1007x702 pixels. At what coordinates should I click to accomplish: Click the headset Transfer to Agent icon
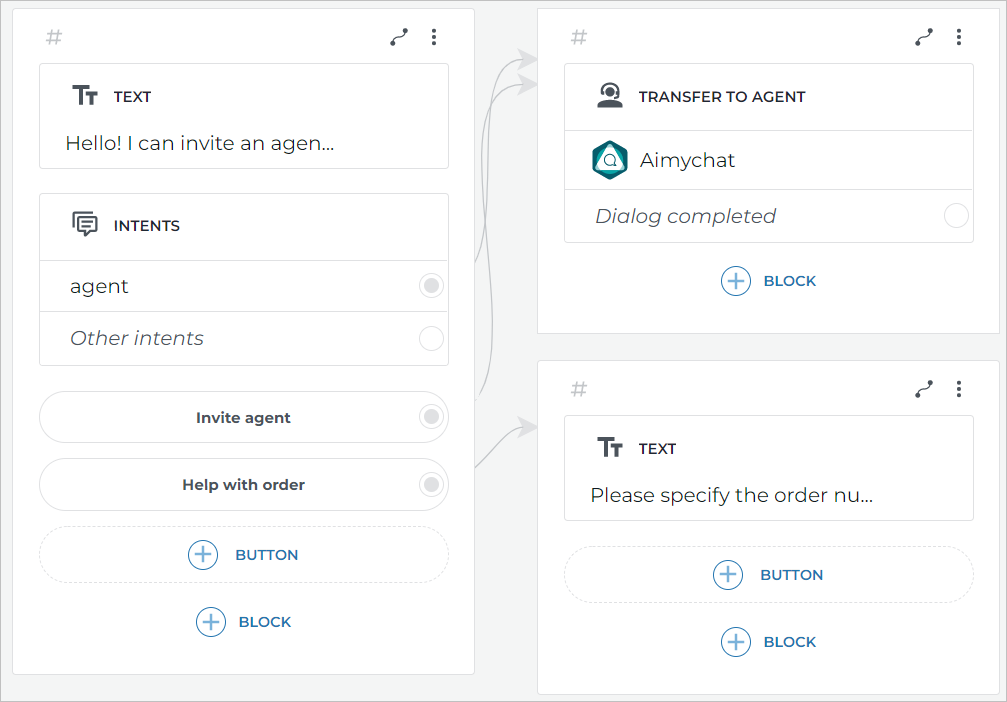609,96
